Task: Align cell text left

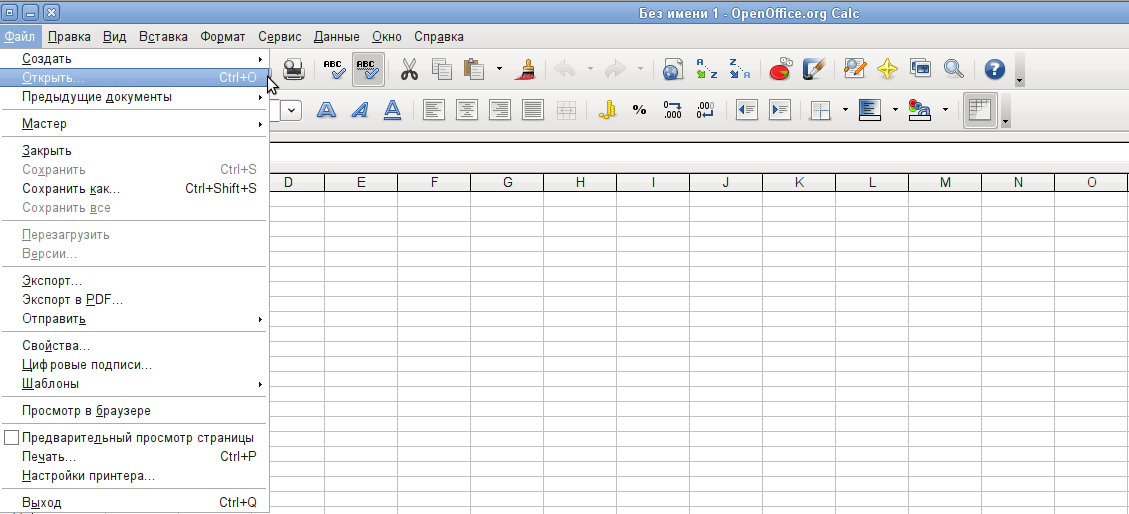Action: [433, 110]
